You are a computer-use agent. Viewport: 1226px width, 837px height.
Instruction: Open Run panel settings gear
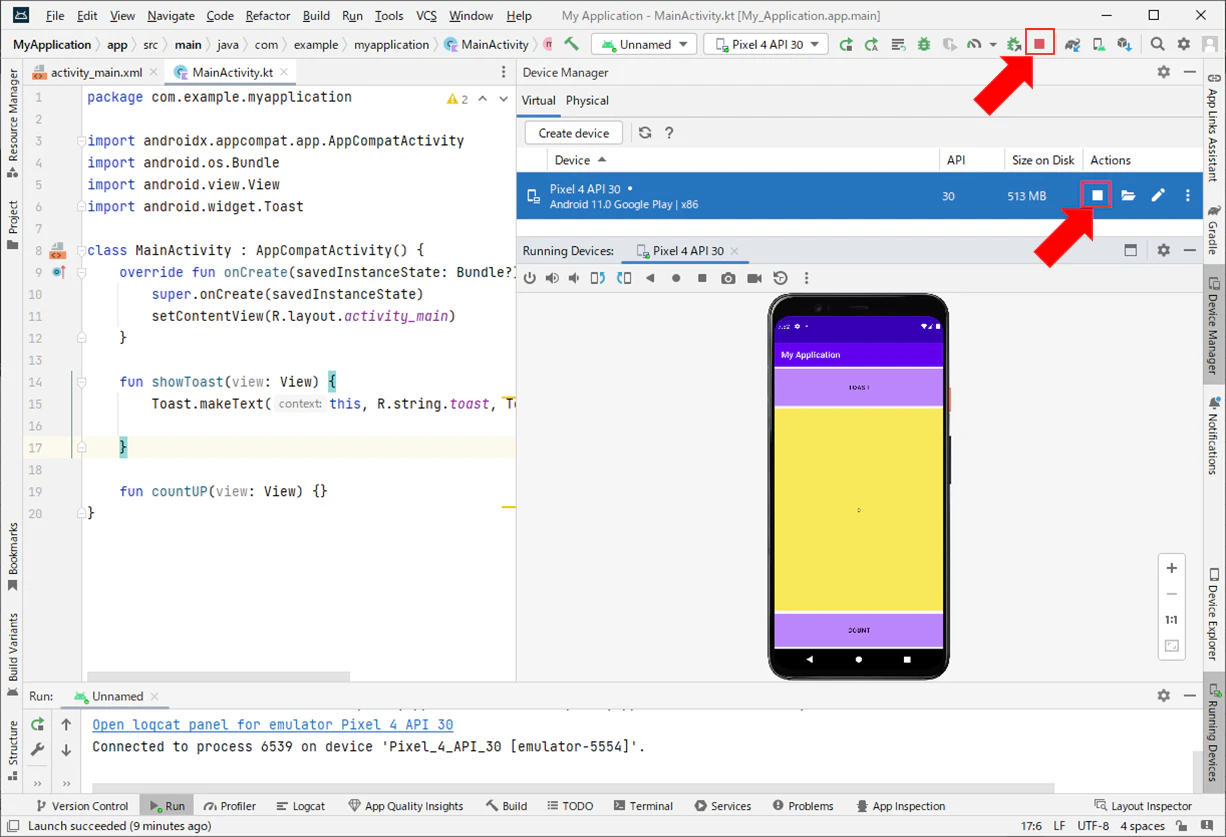(1163, 695)
